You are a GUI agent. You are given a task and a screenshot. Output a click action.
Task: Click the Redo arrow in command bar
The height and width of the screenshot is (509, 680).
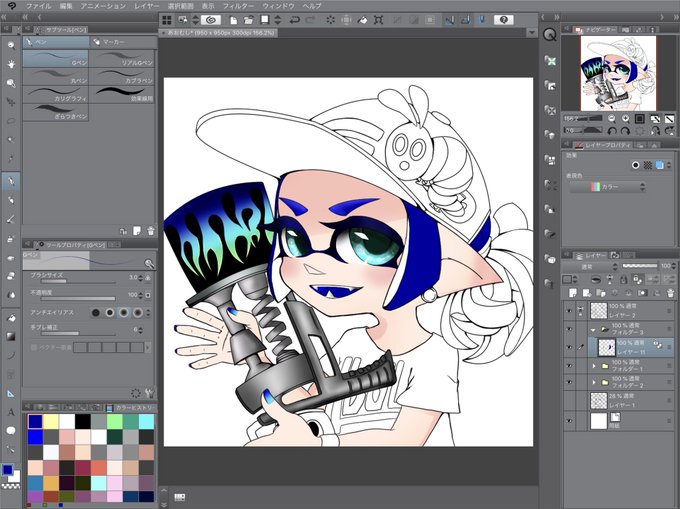(311, 20)
